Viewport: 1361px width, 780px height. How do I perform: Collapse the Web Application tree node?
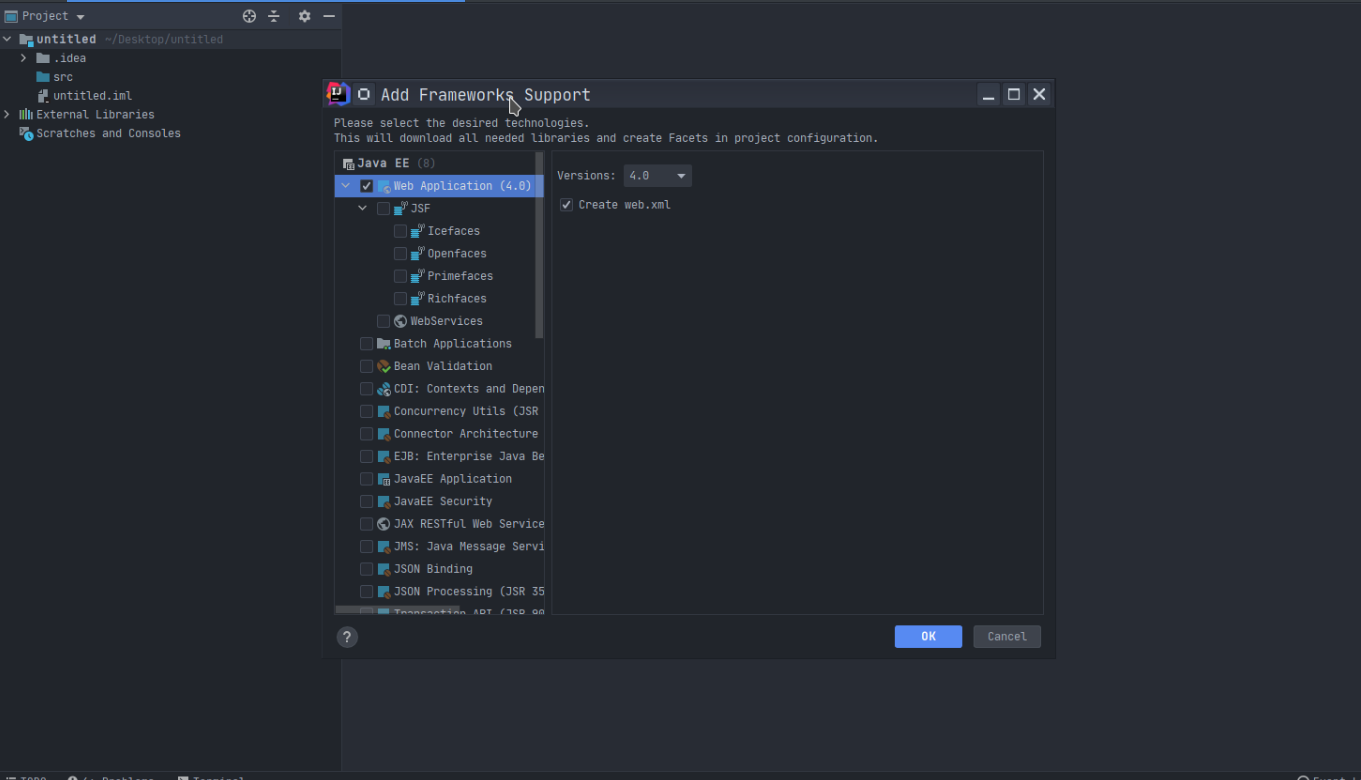click(x=346, y=186)
